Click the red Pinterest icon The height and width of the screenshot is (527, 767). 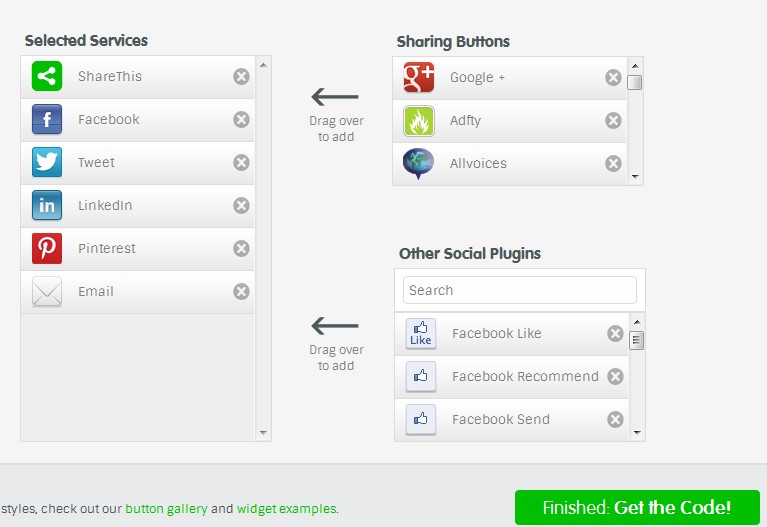click(x=47, y=249)
